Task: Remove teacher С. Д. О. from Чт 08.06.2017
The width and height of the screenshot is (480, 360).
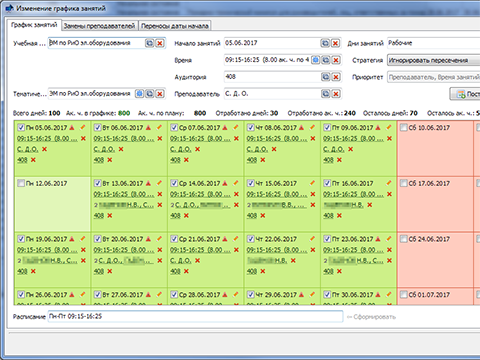Action: 274,149
